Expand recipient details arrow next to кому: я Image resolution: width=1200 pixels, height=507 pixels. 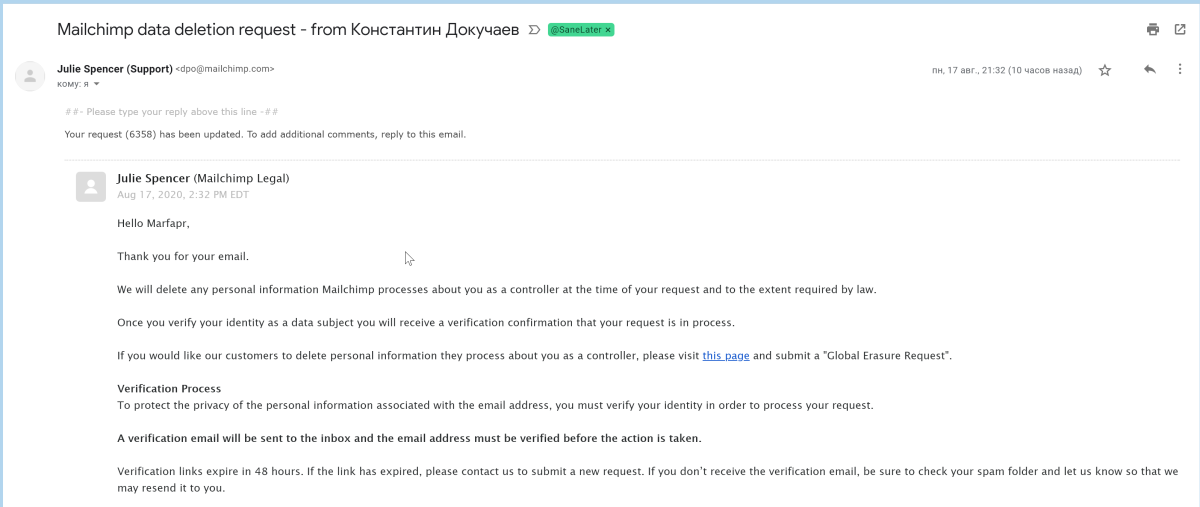[97, 84]
